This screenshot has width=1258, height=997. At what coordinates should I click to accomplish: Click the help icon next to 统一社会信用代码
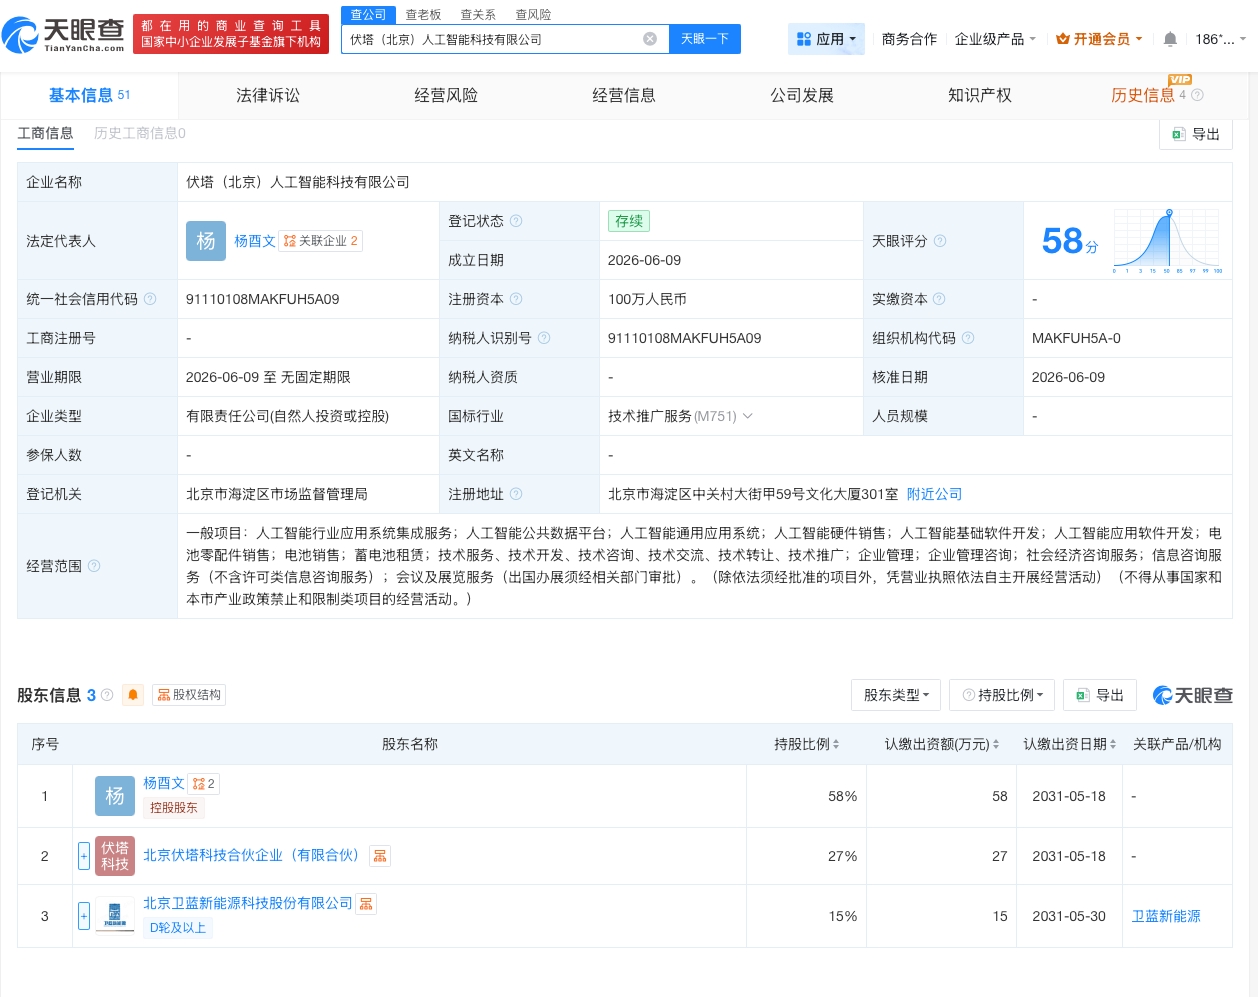150,299
